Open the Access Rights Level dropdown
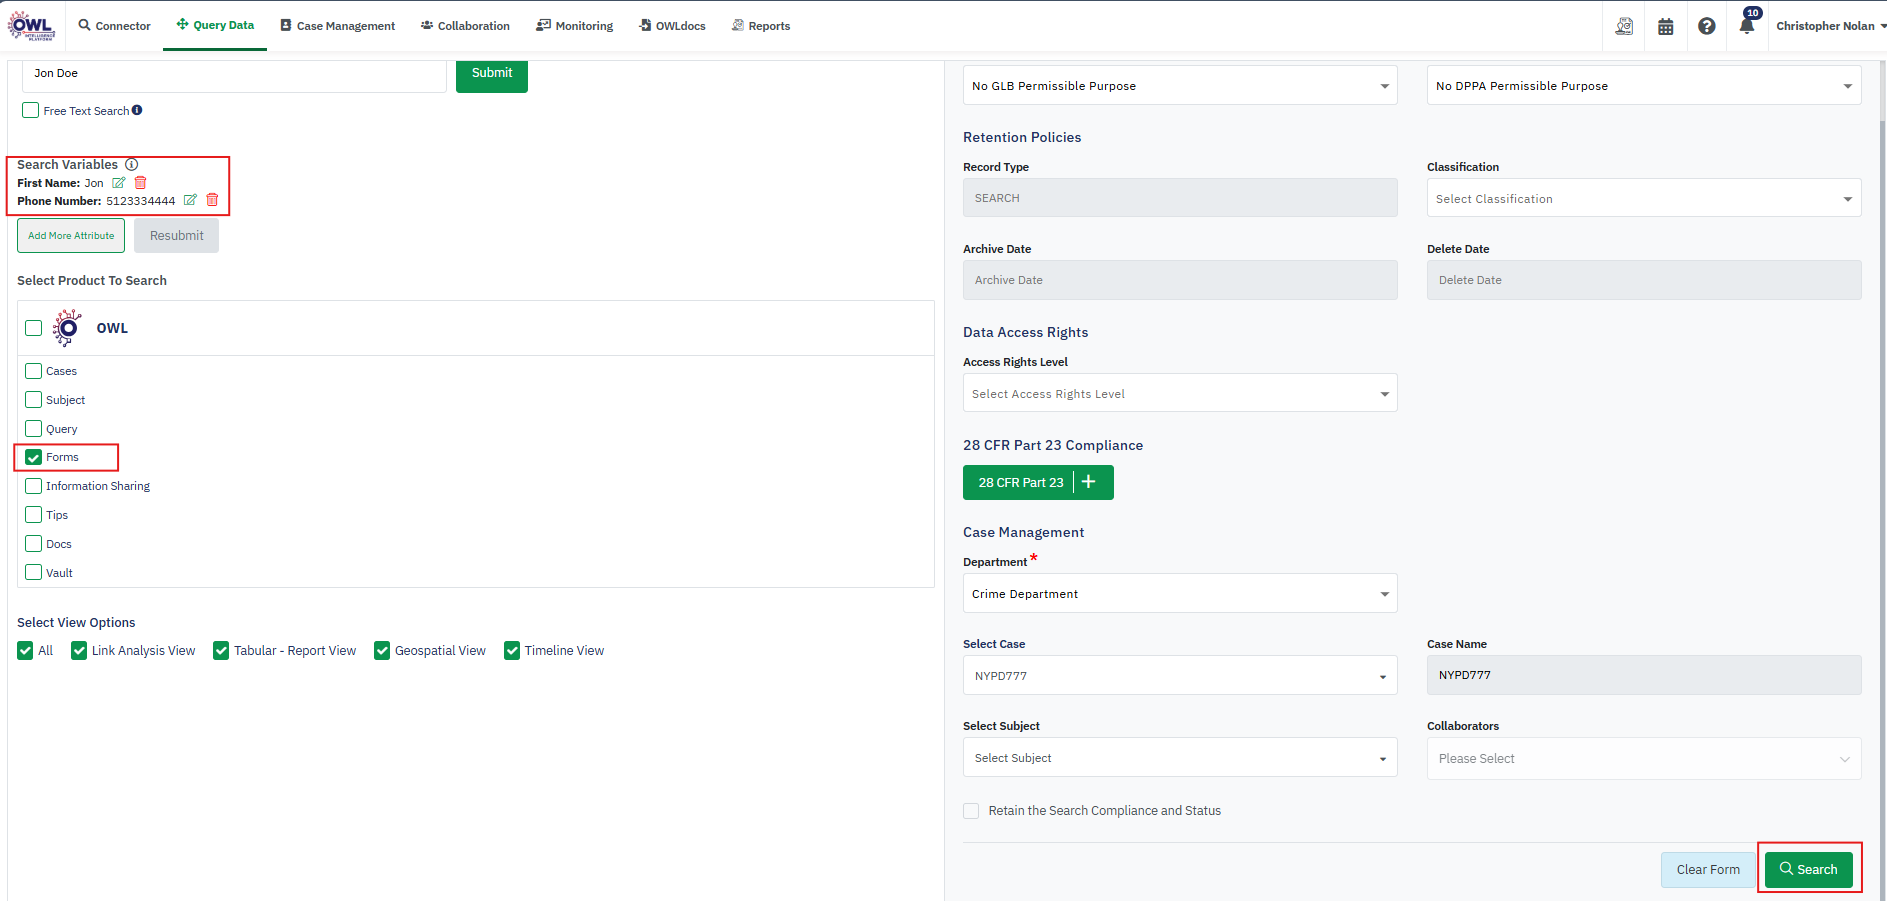Image resolution: width=1887 pixels, height=901 pixels. (x=1179, y=394)
